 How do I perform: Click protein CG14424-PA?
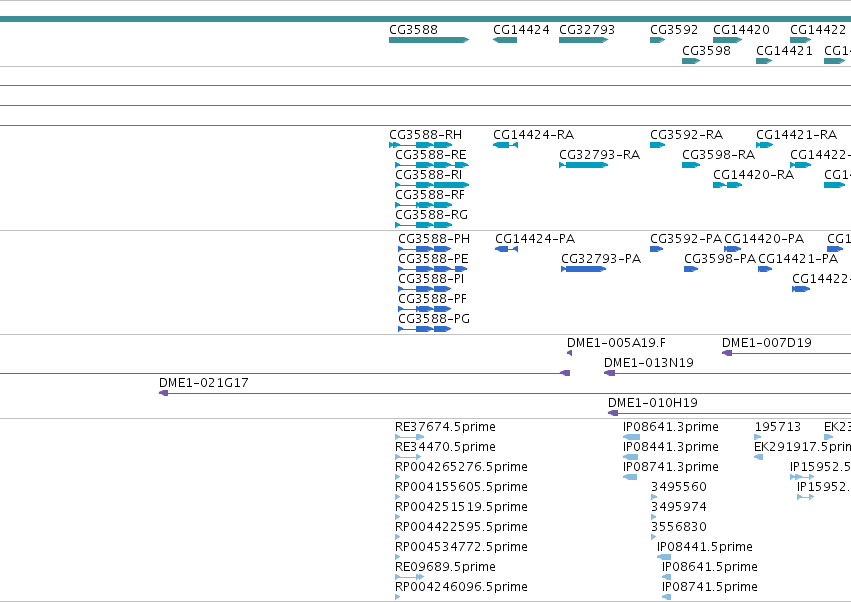click(506, 249)
